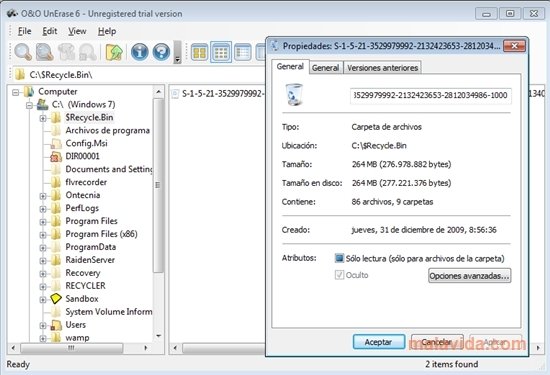Click file list scroll left arrow

pyautogui.click(x=175, y=348)
